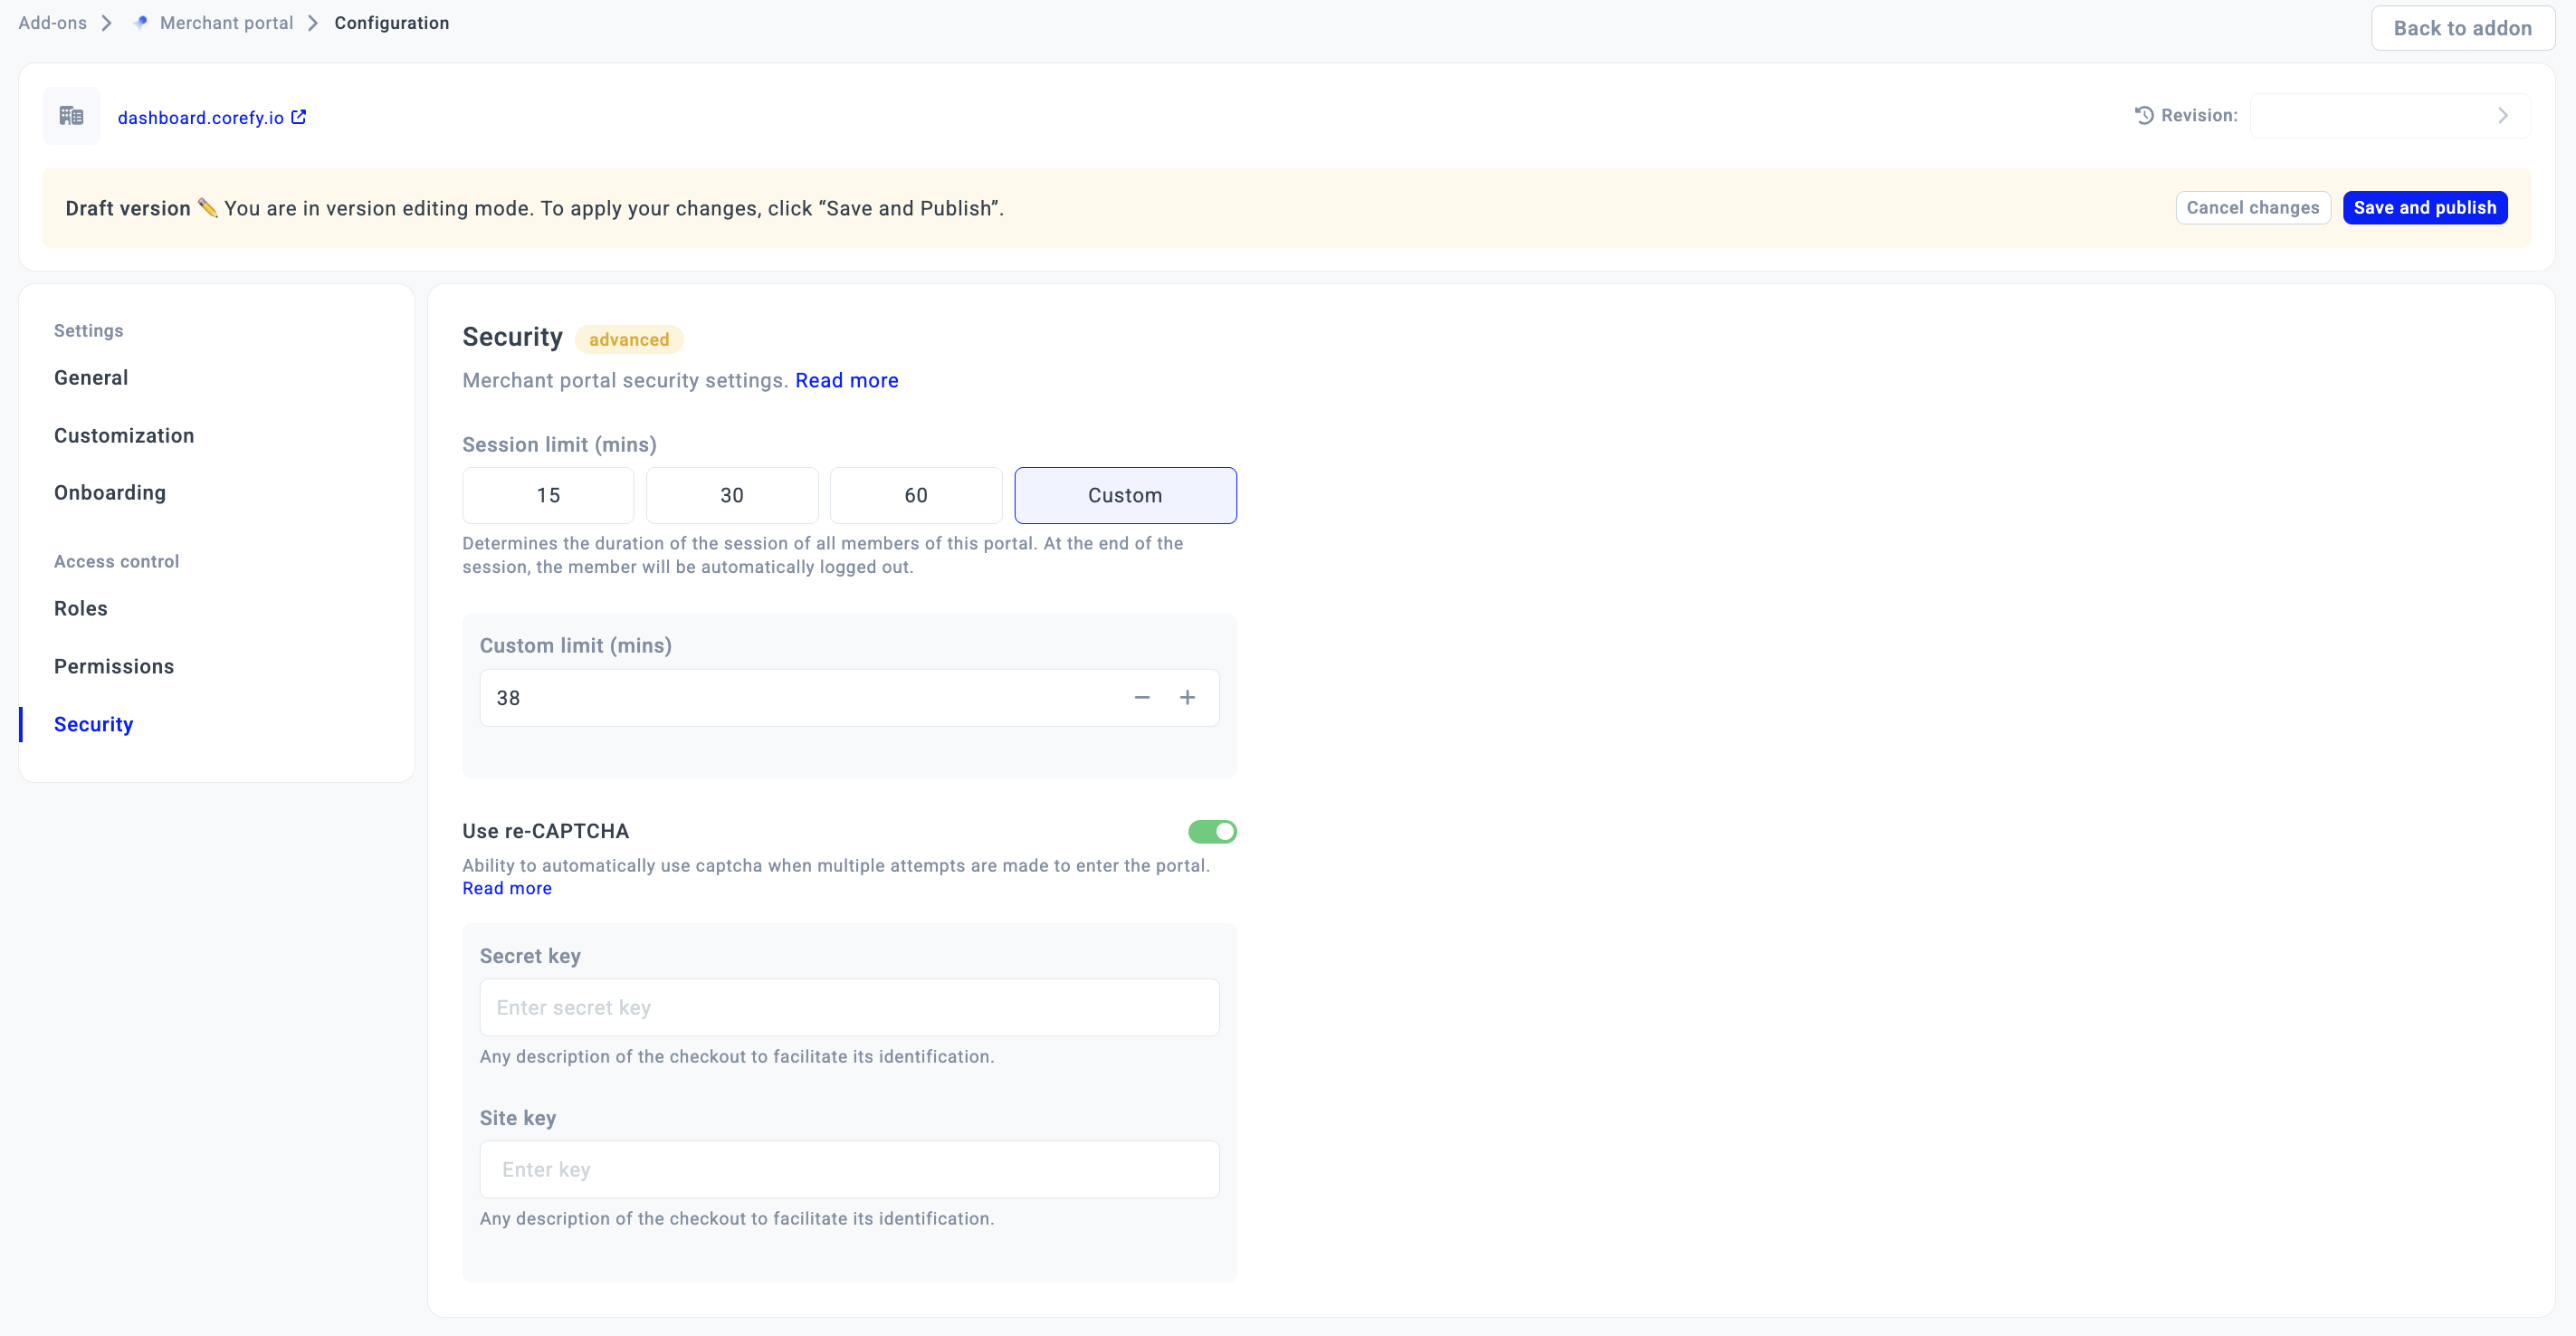This screenshot has width=2576, height=1336.
Task: Disable the Use re-CAPTCHA toggle
Action: (1212, 832)
